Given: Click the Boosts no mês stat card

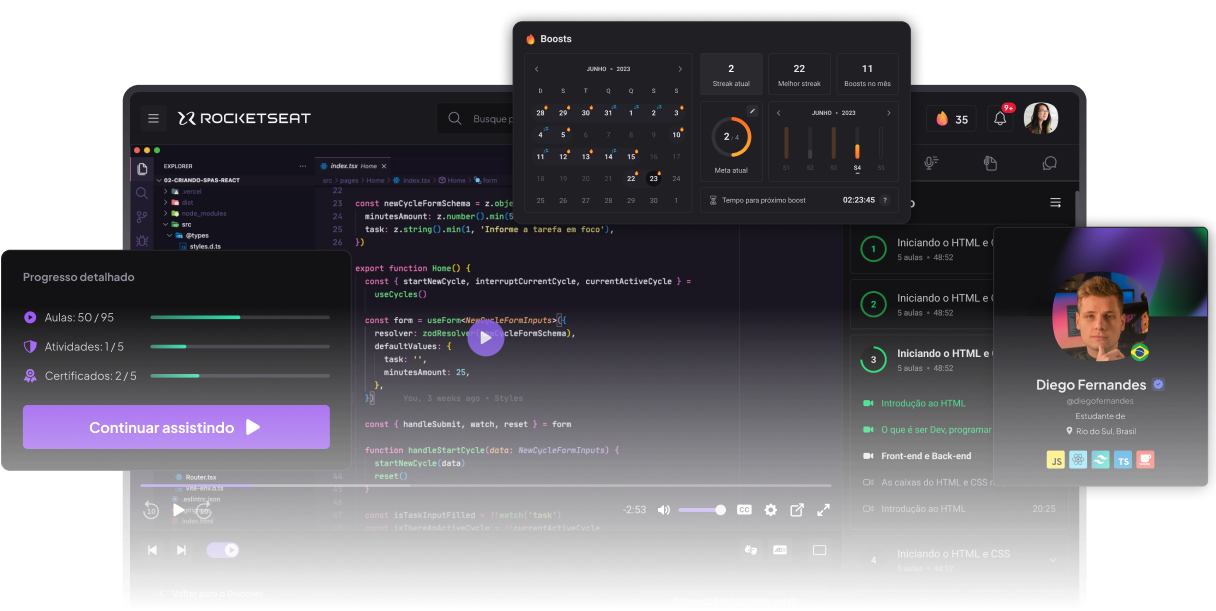Looking at the screenshot, I should [x=867, y=75].
